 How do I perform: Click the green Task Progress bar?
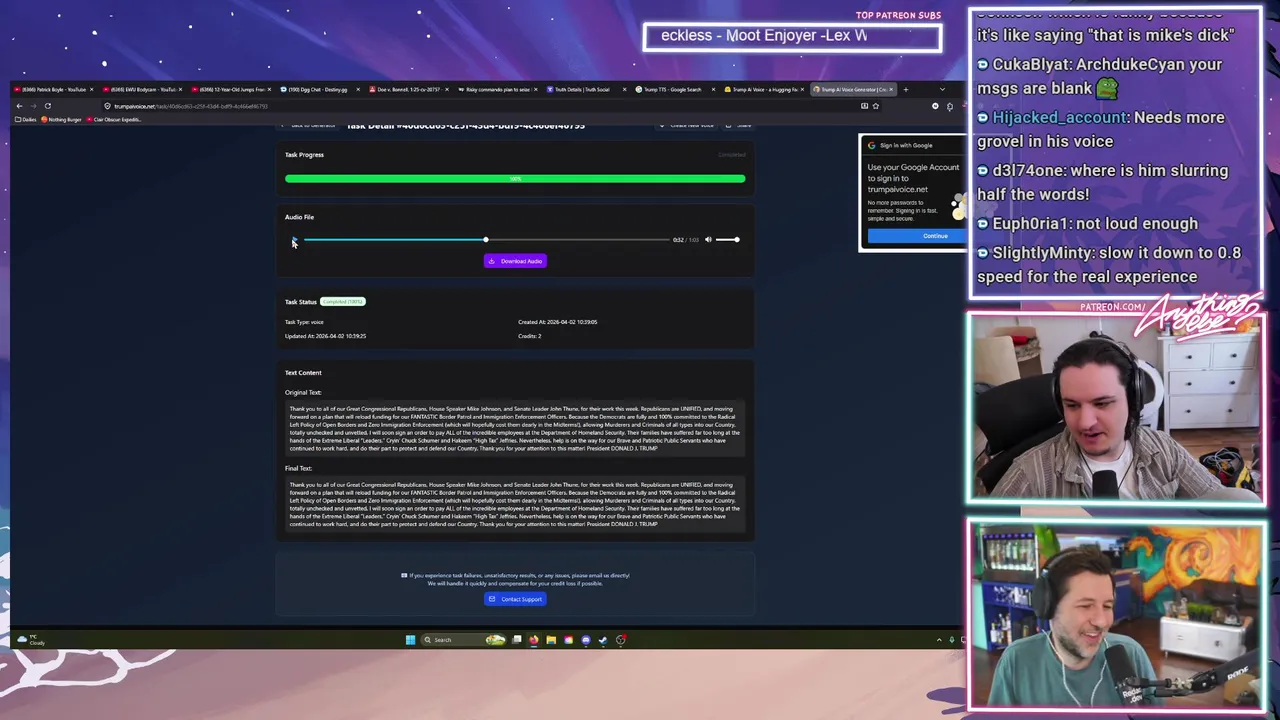point(515,179)
